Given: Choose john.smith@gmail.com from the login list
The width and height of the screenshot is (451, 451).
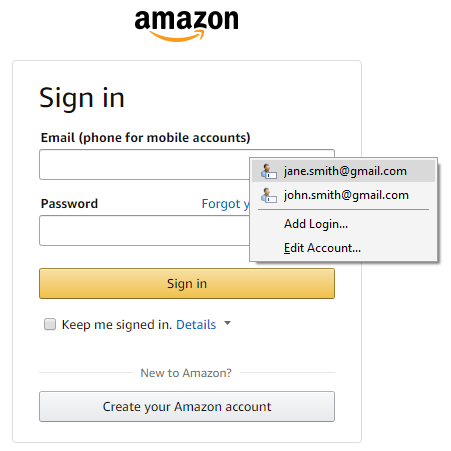Looking at the screenshot, I should [343, 195].
